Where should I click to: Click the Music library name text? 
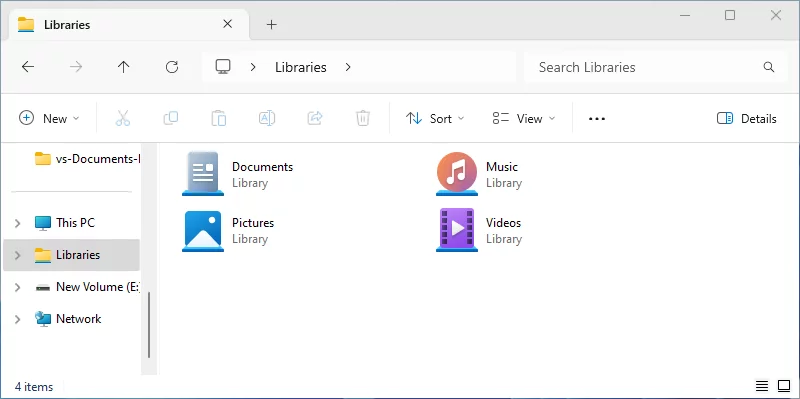(502, 167)
